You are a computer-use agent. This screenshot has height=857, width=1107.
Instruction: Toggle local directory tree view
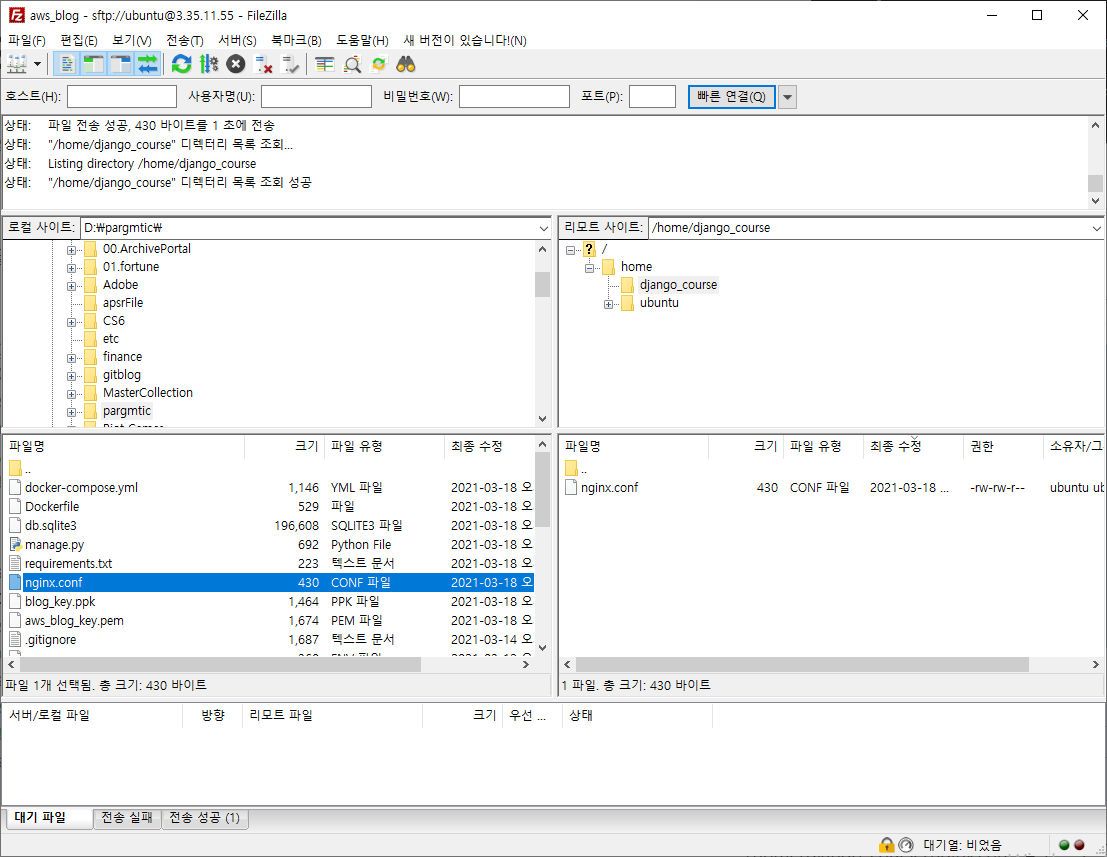(94, 65)
